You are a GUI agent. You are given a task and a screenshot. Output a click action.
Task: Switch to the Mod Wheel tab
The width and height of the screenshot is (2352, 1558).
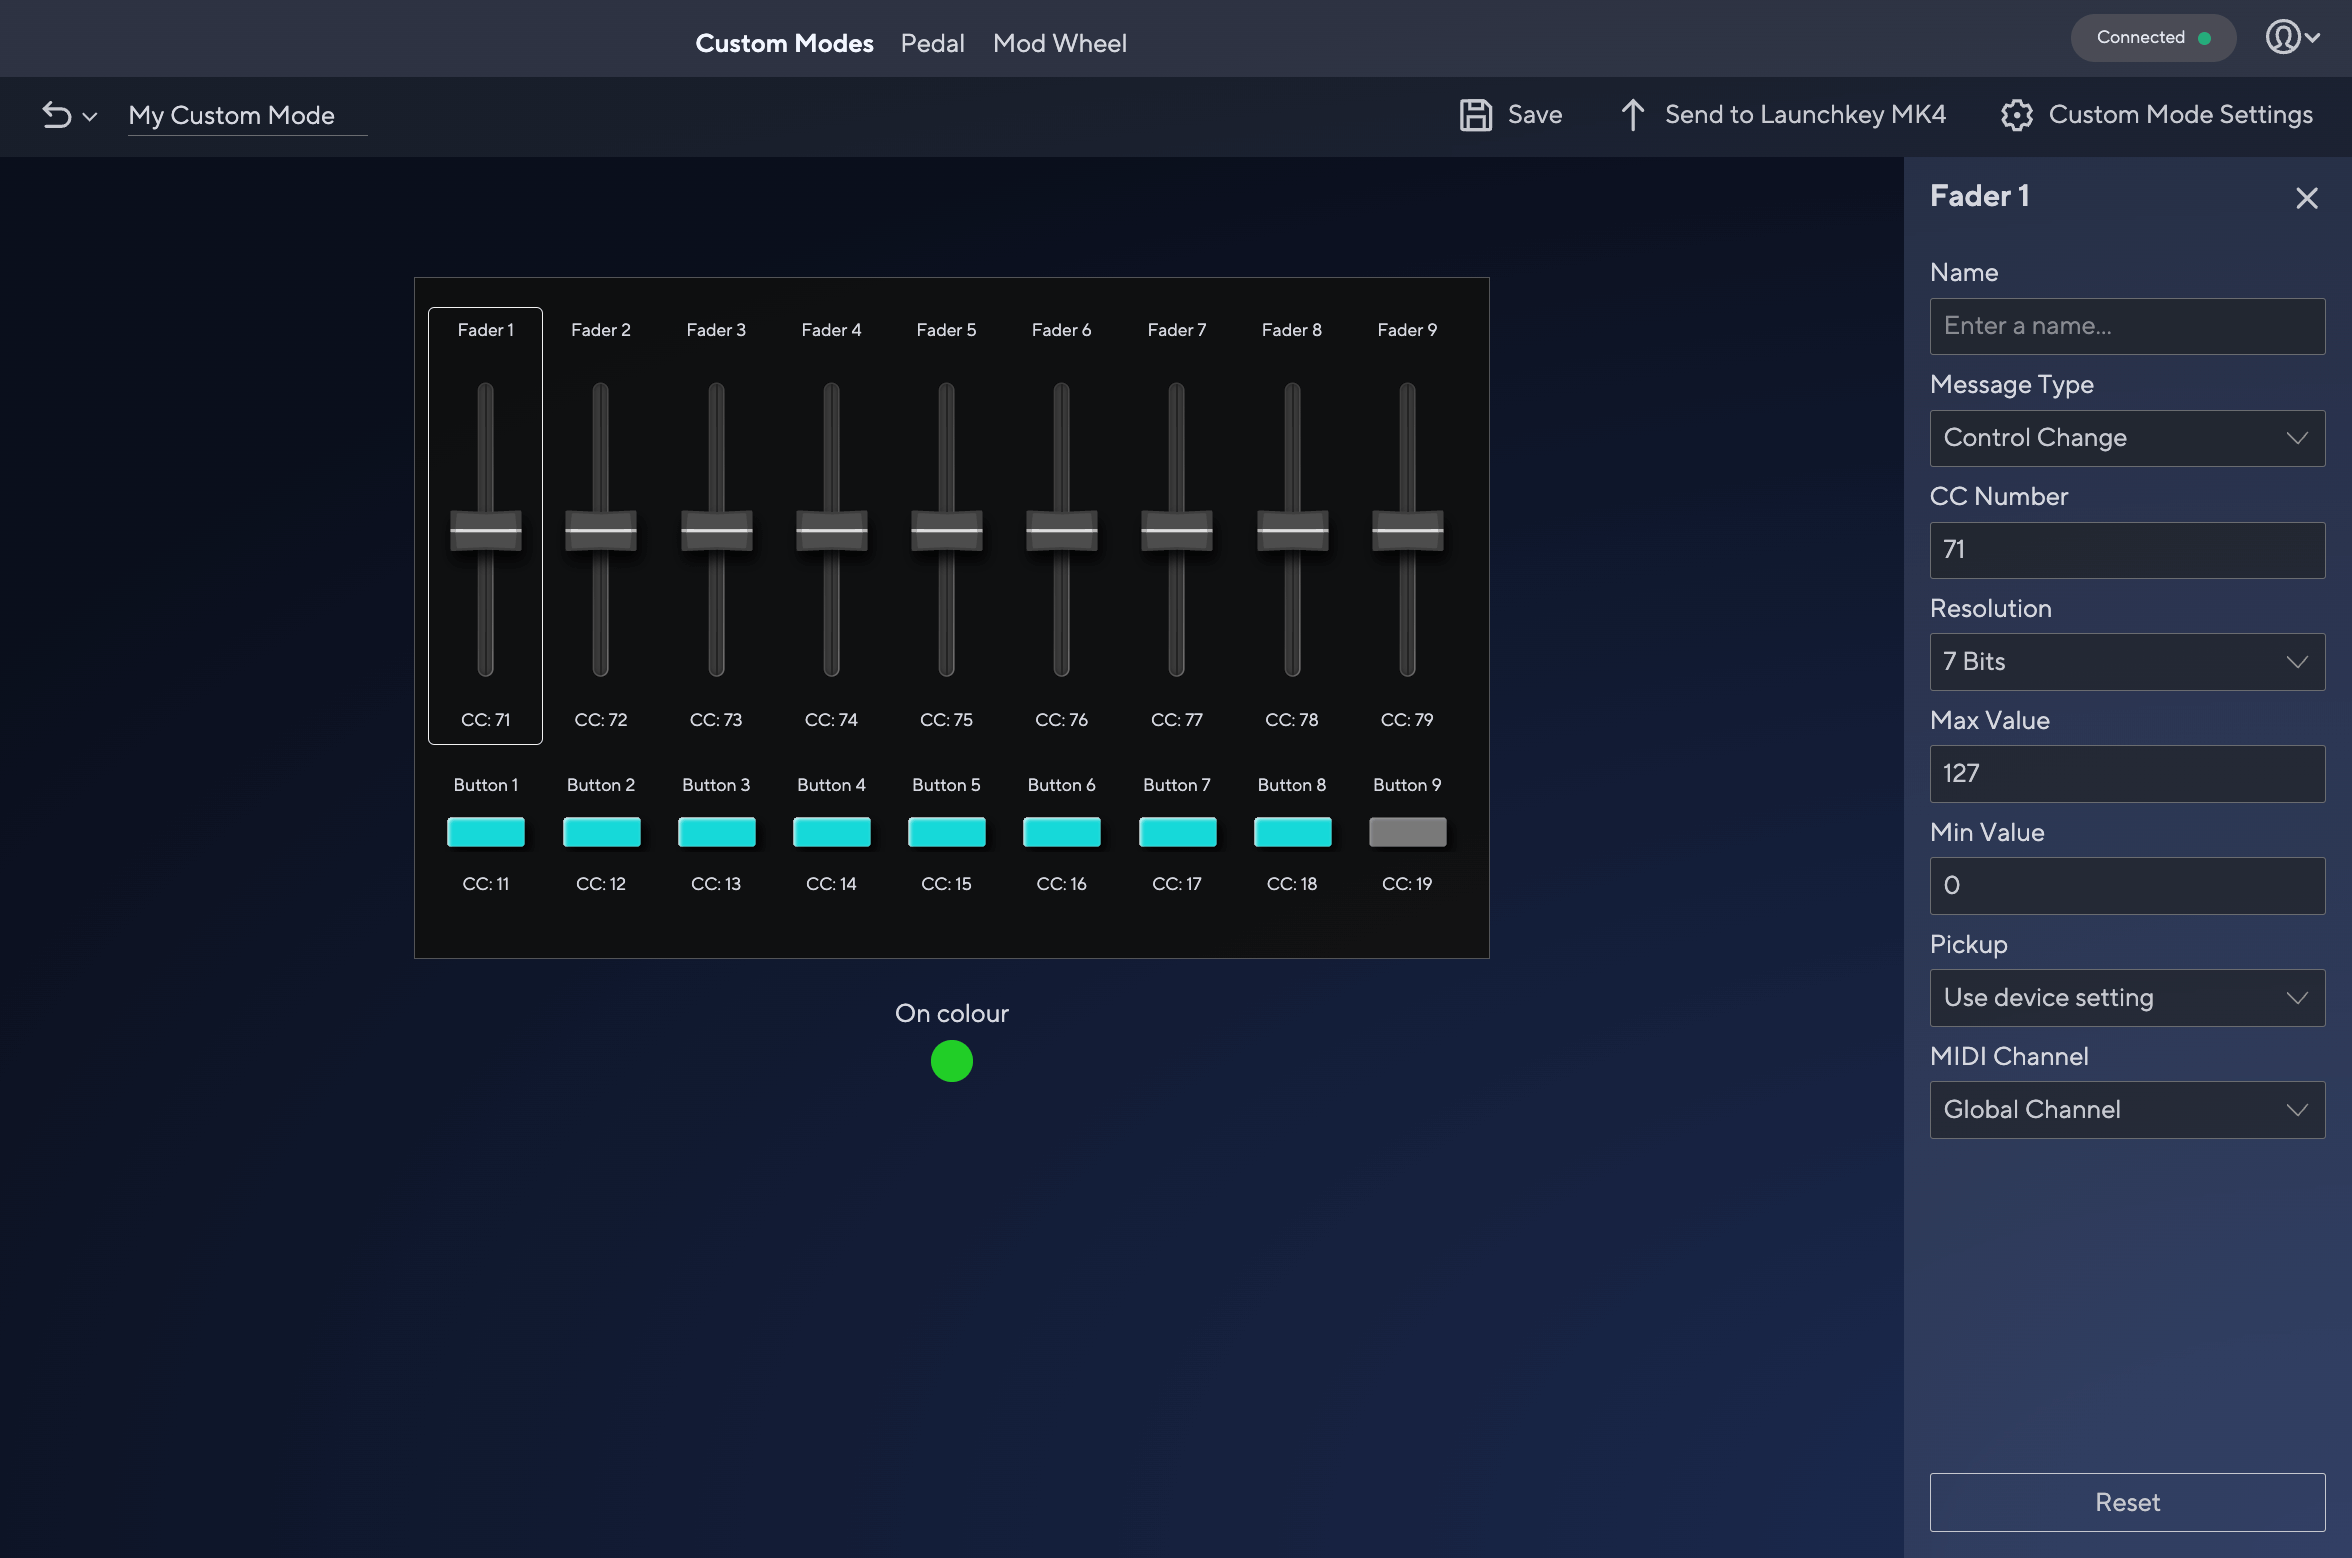click(x=1059, y=43)
